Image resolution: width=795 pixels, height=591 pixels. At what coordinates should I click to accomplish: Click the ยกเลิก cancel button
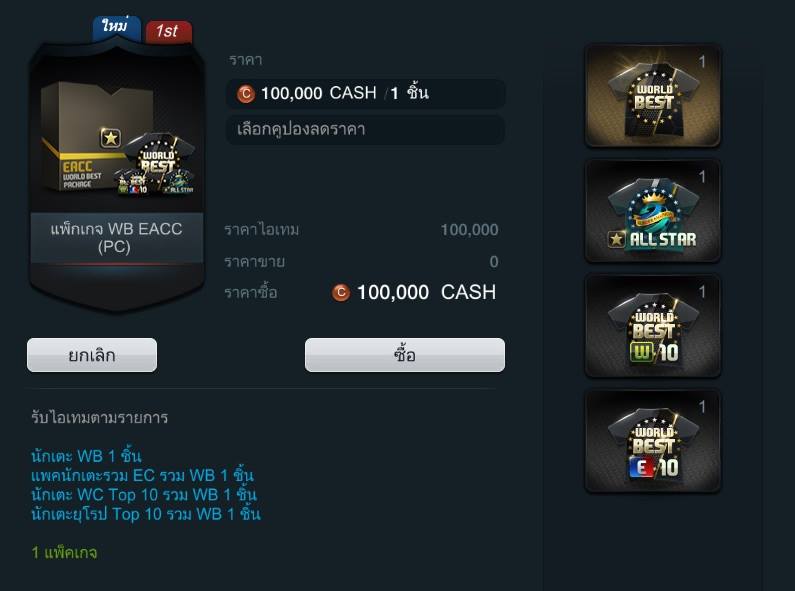pos(92,355)
